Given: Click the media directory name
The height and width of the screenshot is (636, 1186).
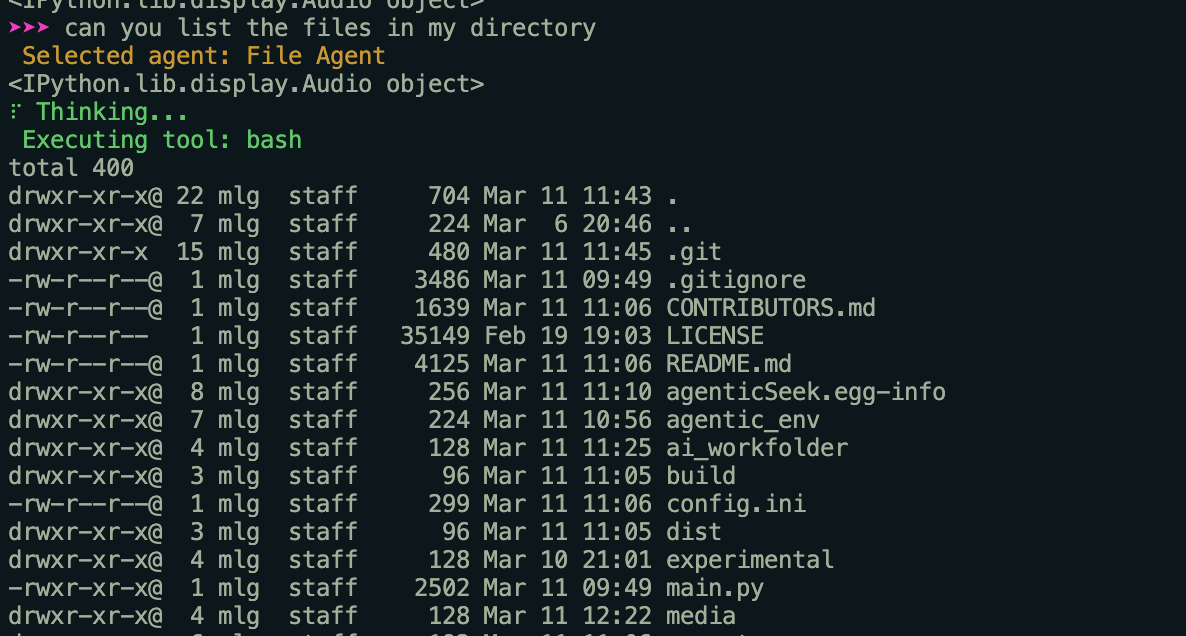Looking at the screenshot, I should coord(701,616).
